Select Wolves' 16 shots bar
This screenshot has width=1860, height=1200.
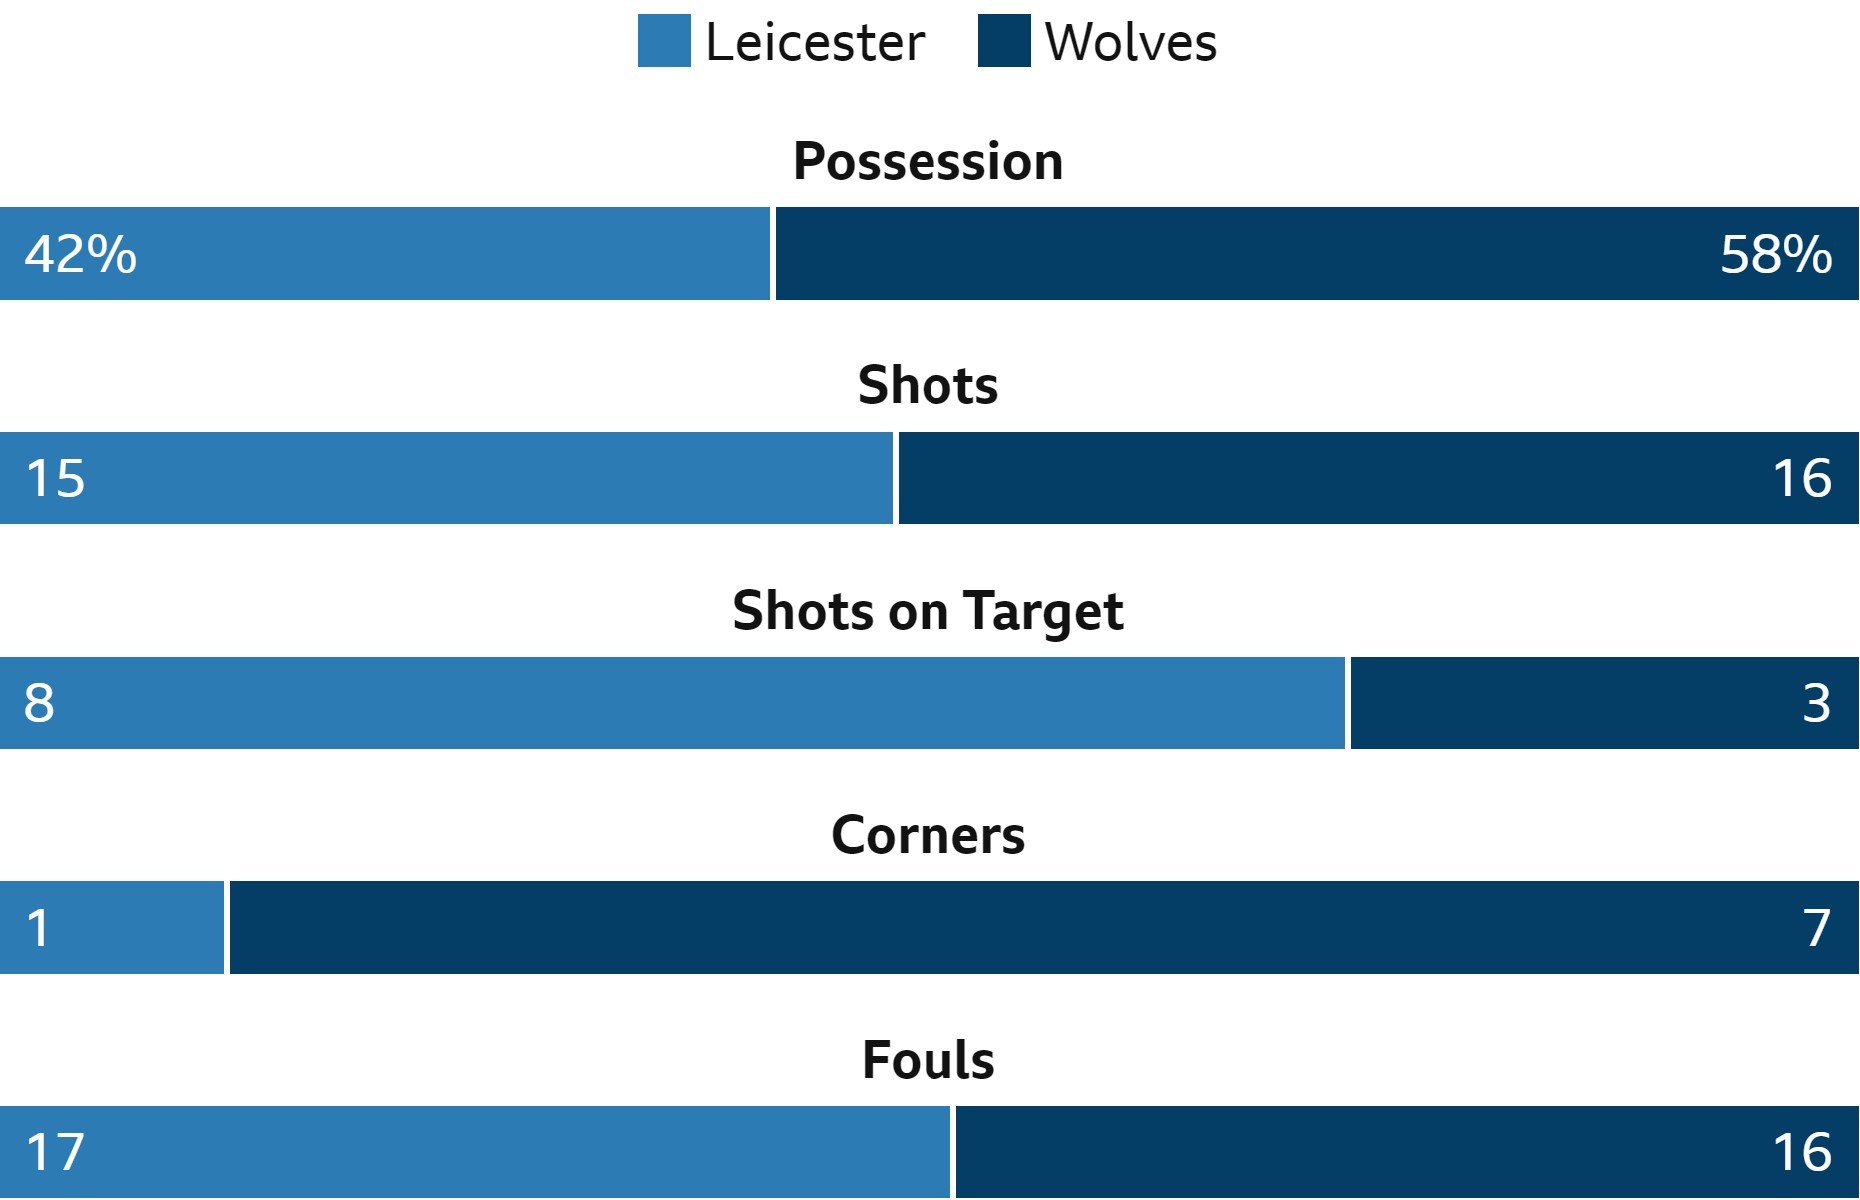tap(1379, 478)
